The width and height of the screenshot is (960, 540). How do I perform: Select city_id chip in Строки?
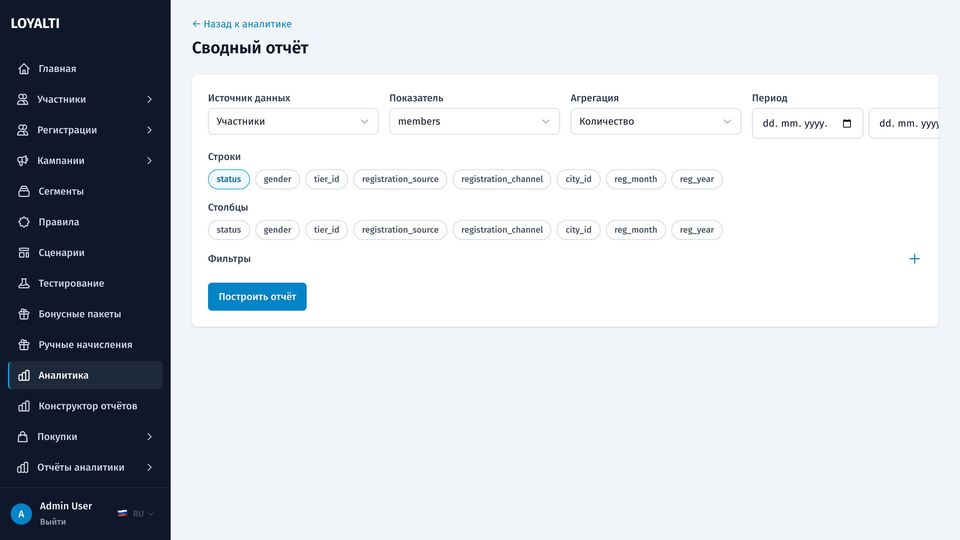(579, 179)
